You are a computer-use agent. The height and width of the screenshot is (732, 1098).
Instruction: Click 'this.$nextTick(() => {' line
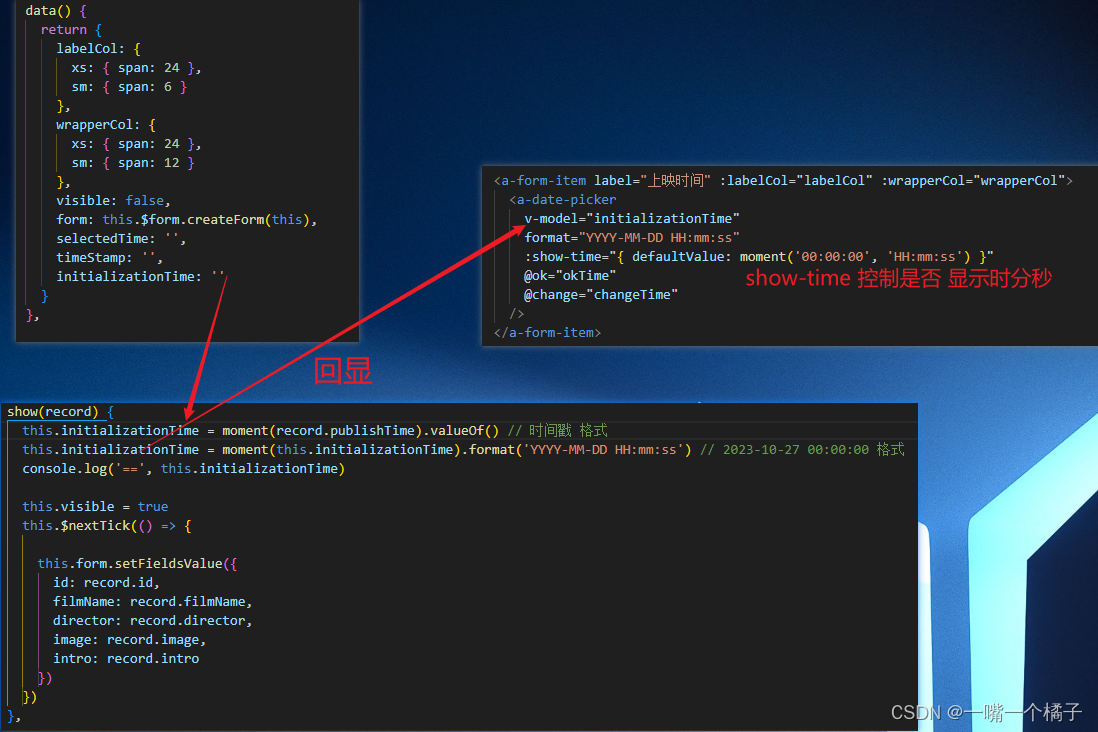click(106, 525)
